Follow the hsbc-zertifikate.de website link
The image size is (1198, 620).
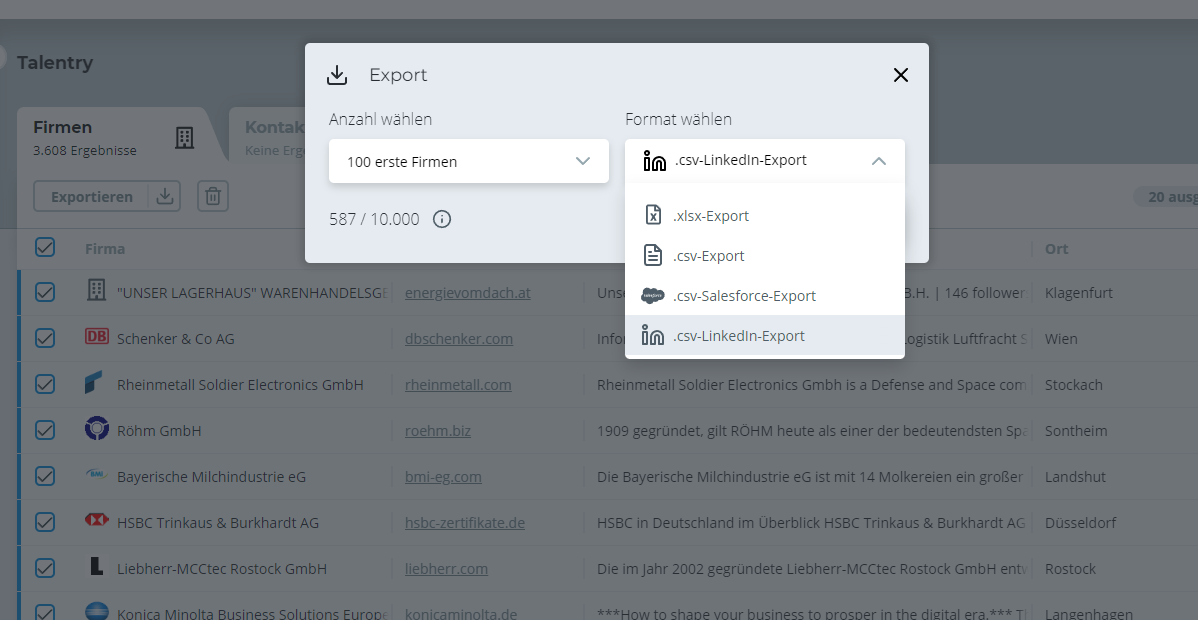(464, 522)
